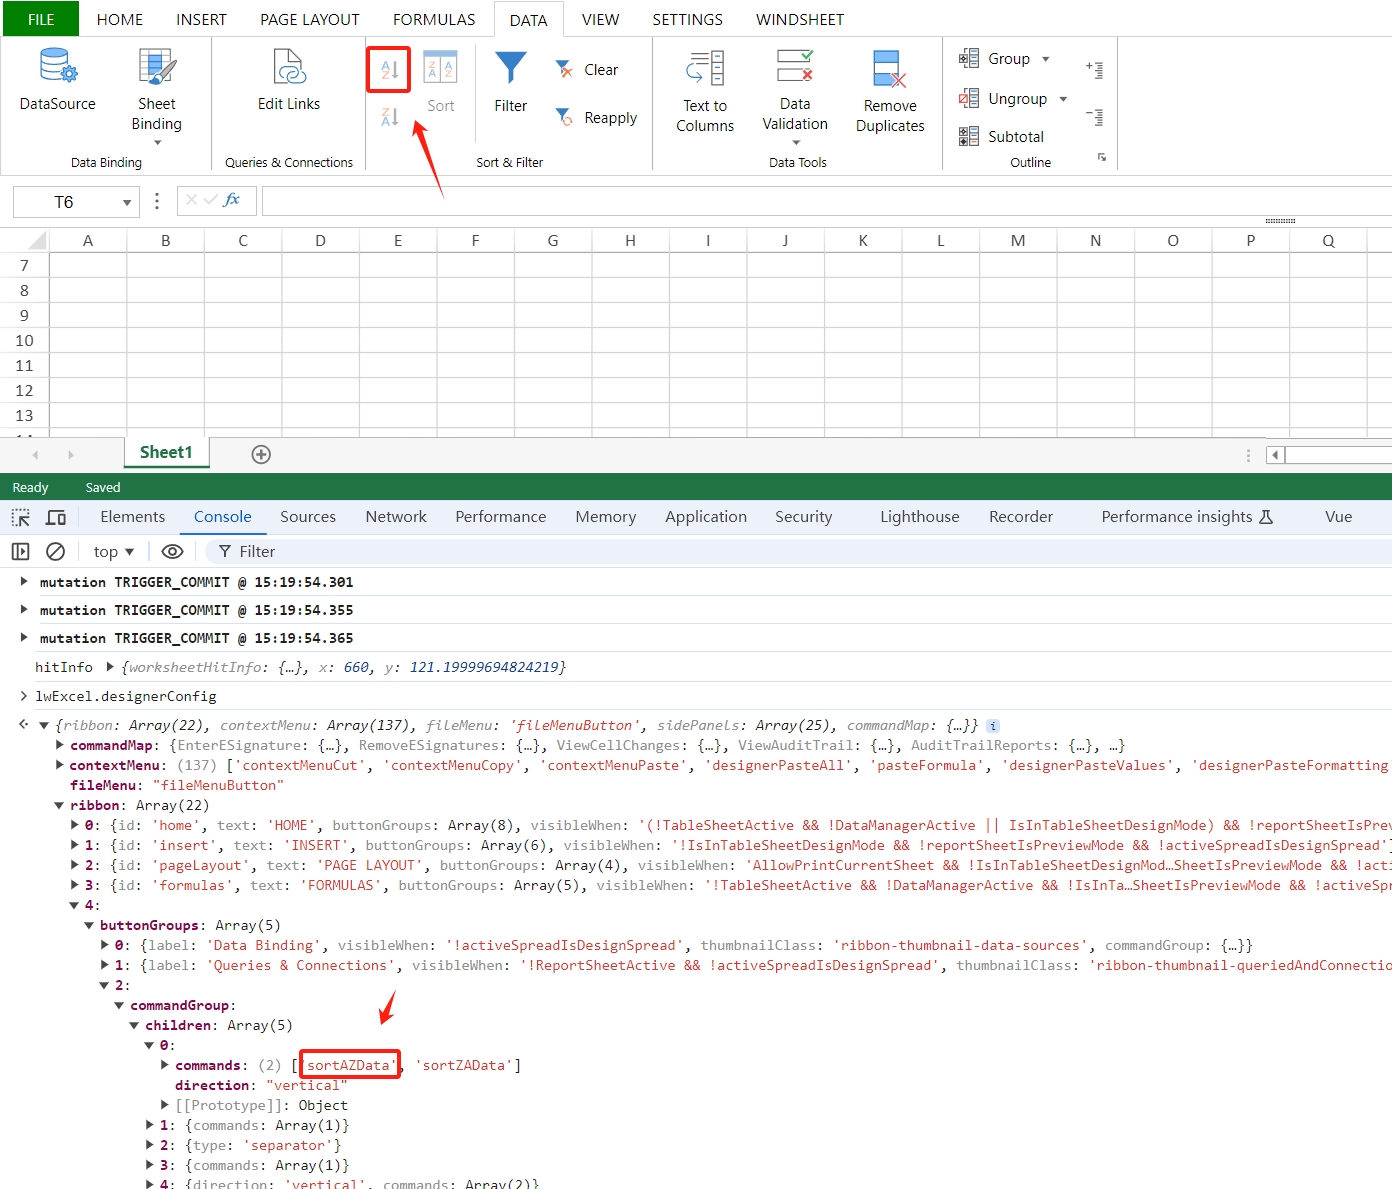Clear the console with the clear icon

pyautogui.click(x=56, y=551)
